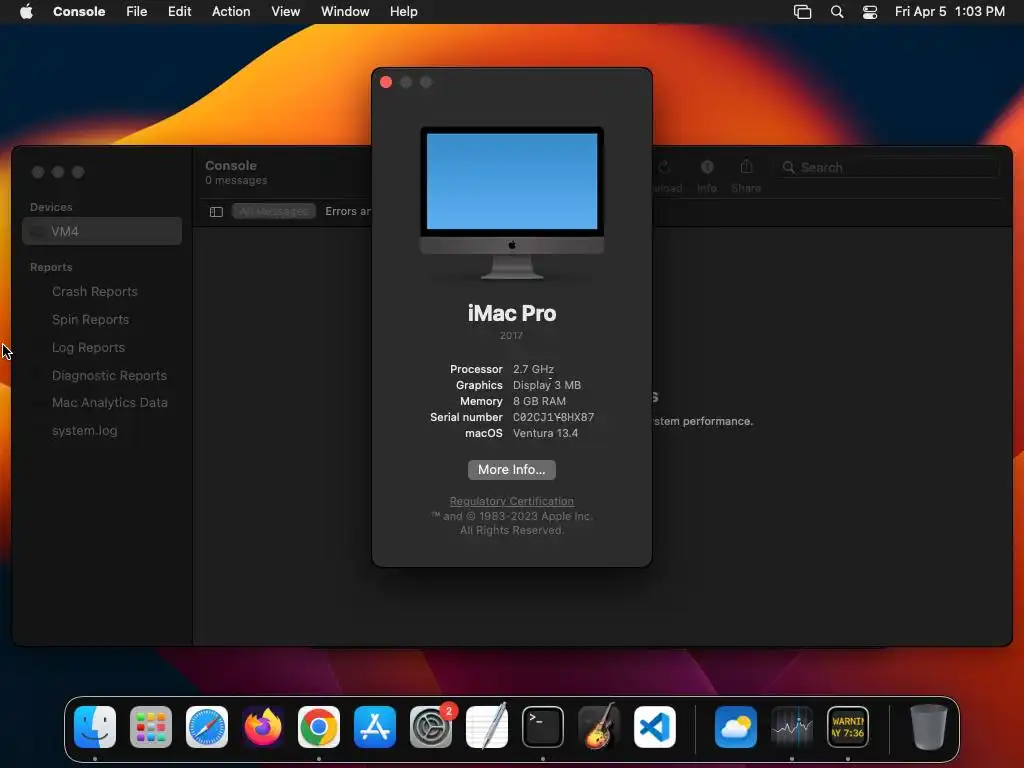Screen dimensions: 1024x768
Task: Launch GarageBand from the Dock
Action: tap(599, 727)
